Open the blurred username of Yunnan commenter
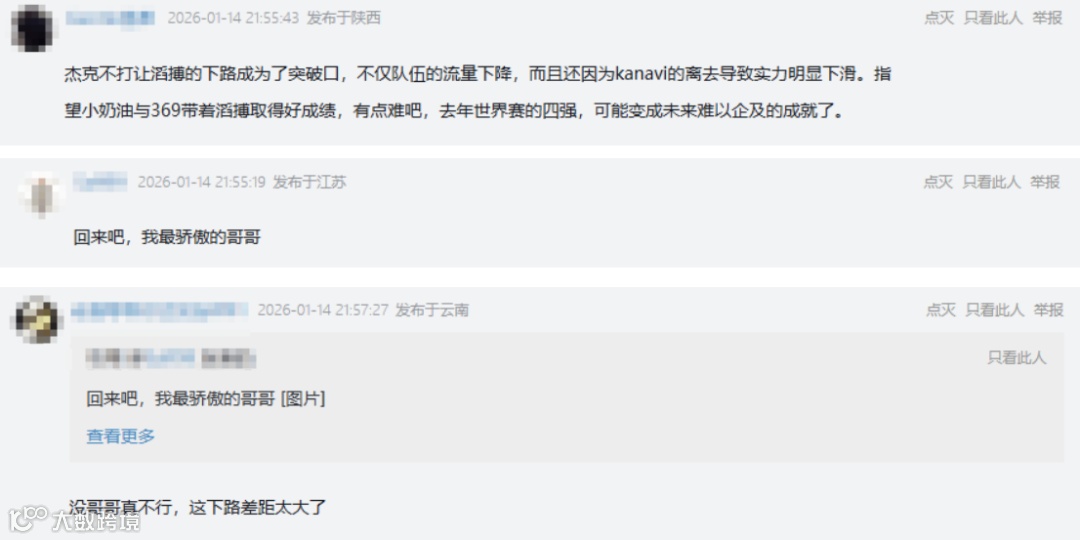The image size is (1080, 540). tap(159, 310)
